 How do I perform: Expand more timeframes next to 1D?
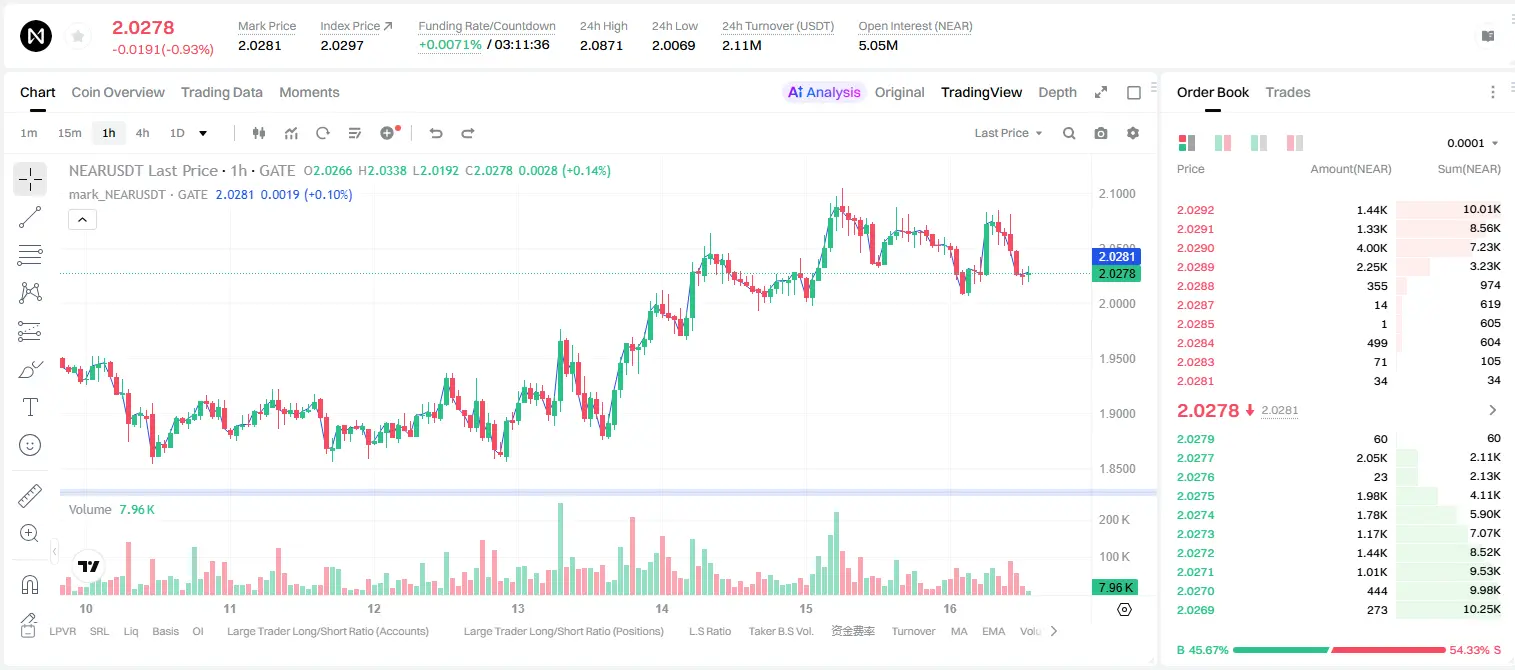coord(204,133)
